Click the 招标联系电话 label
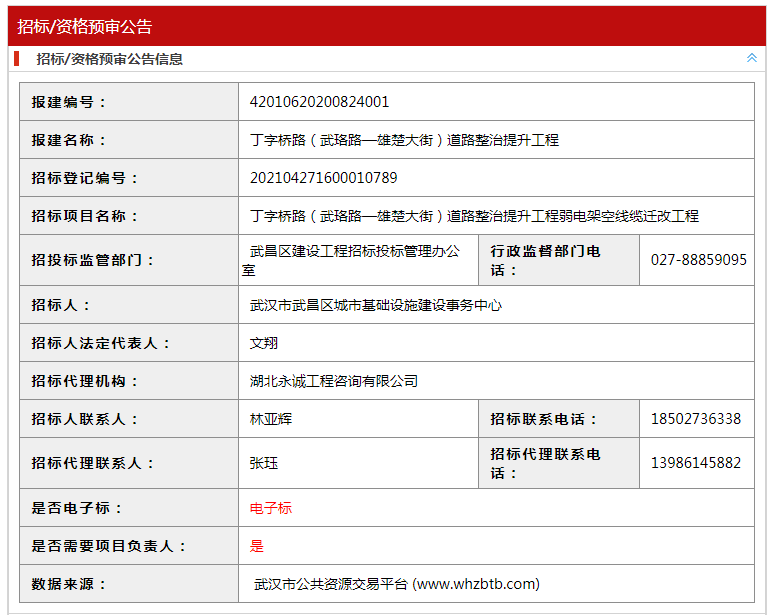 544,419
